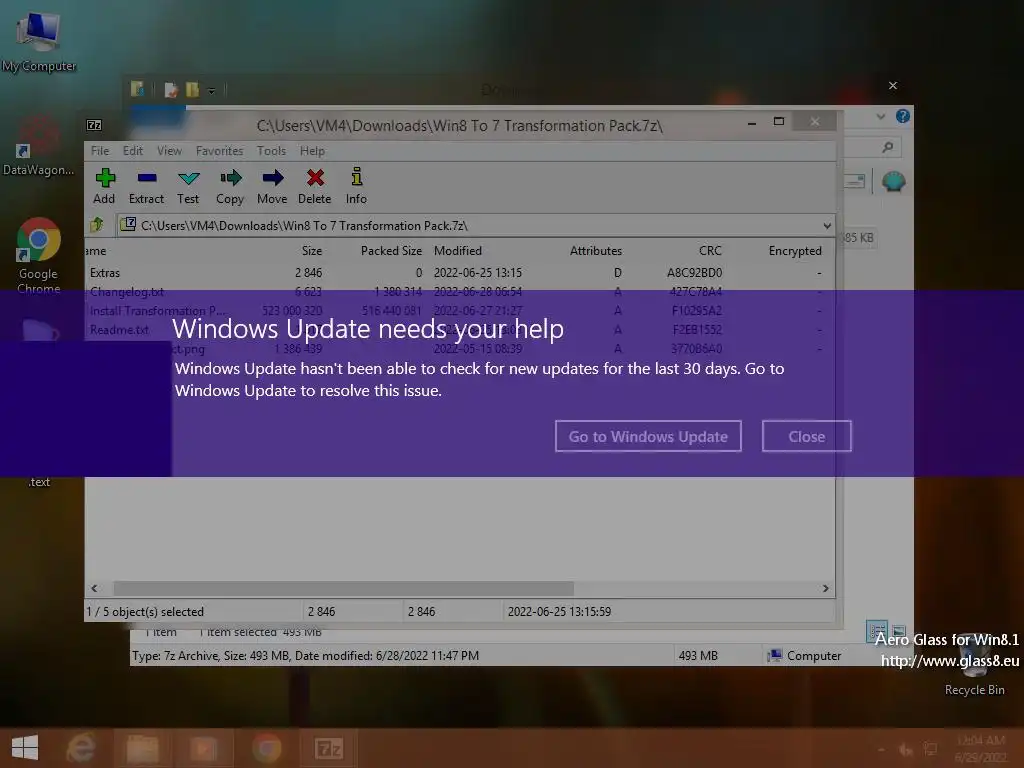Click the Explorer window search magnifier
This screenshot has height=768, width=1024.
887,148
